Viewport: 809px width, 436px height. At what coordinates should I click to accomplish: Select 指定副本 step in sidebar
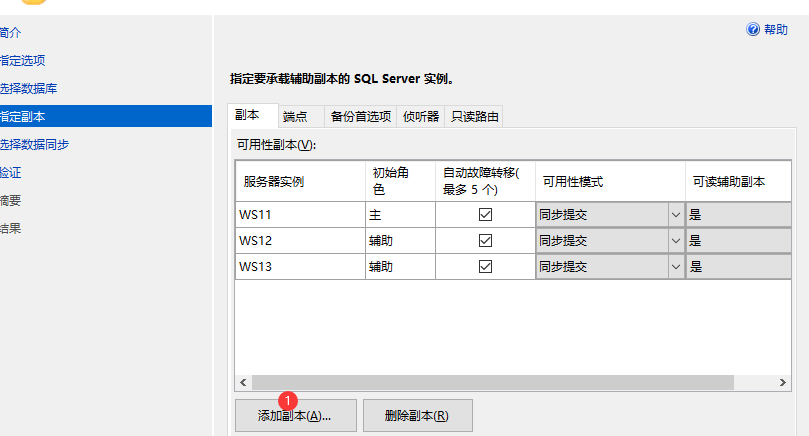[106, 116]
